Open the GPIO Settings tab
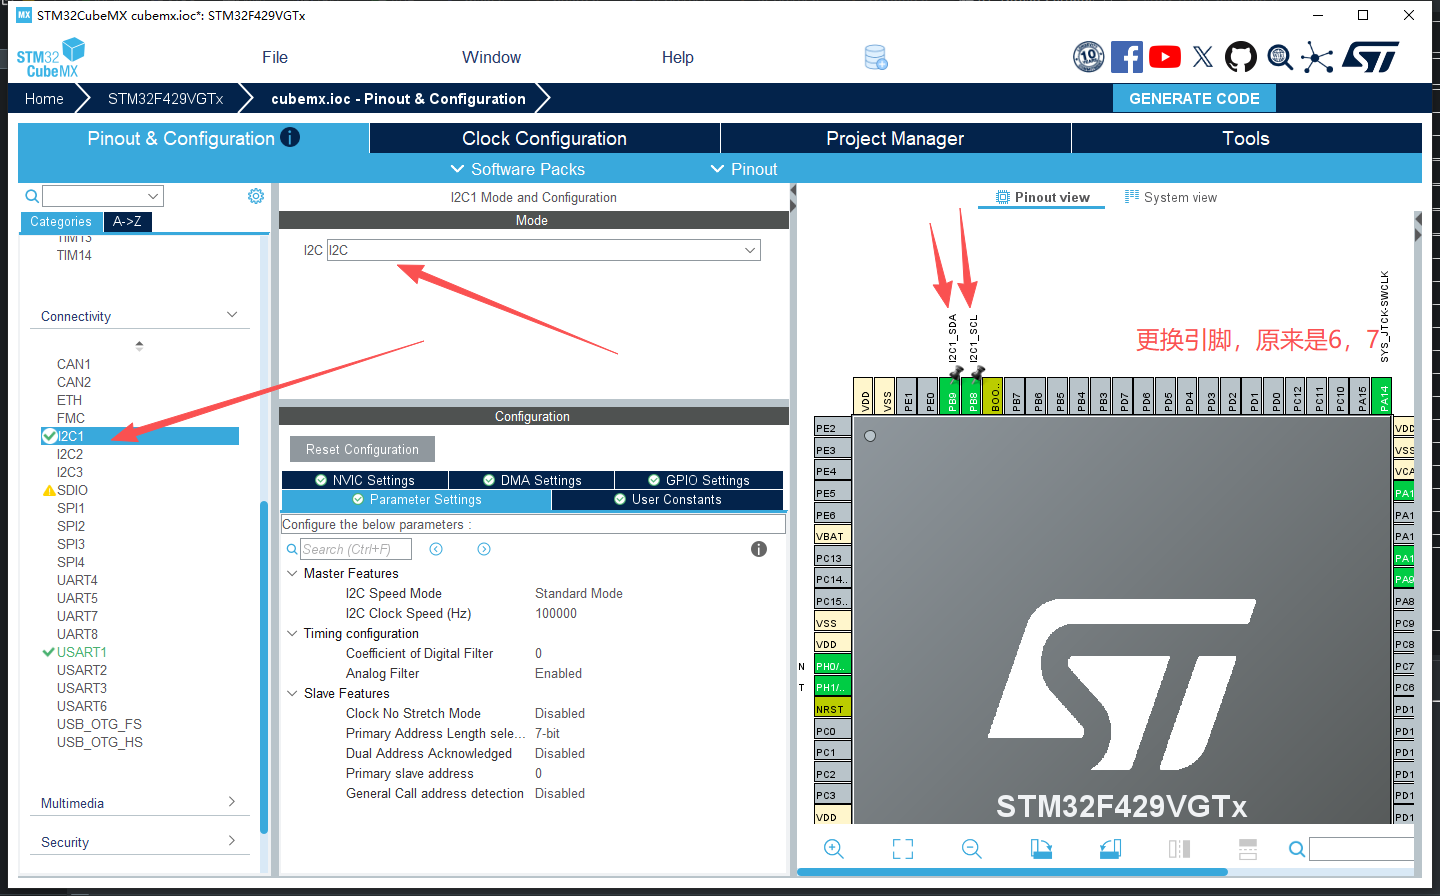Viewport: 1440px width, 896px height. pos(698,480)
